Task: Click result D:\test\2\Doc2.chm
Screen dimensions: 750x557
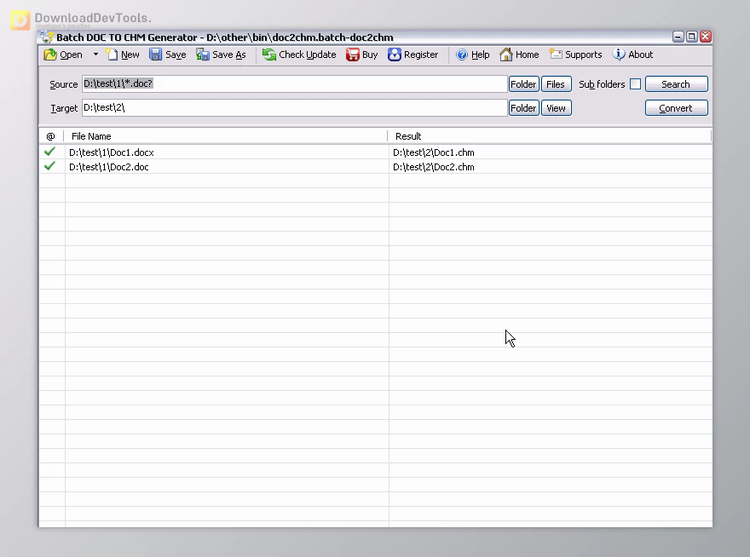Action: (433, 167)
